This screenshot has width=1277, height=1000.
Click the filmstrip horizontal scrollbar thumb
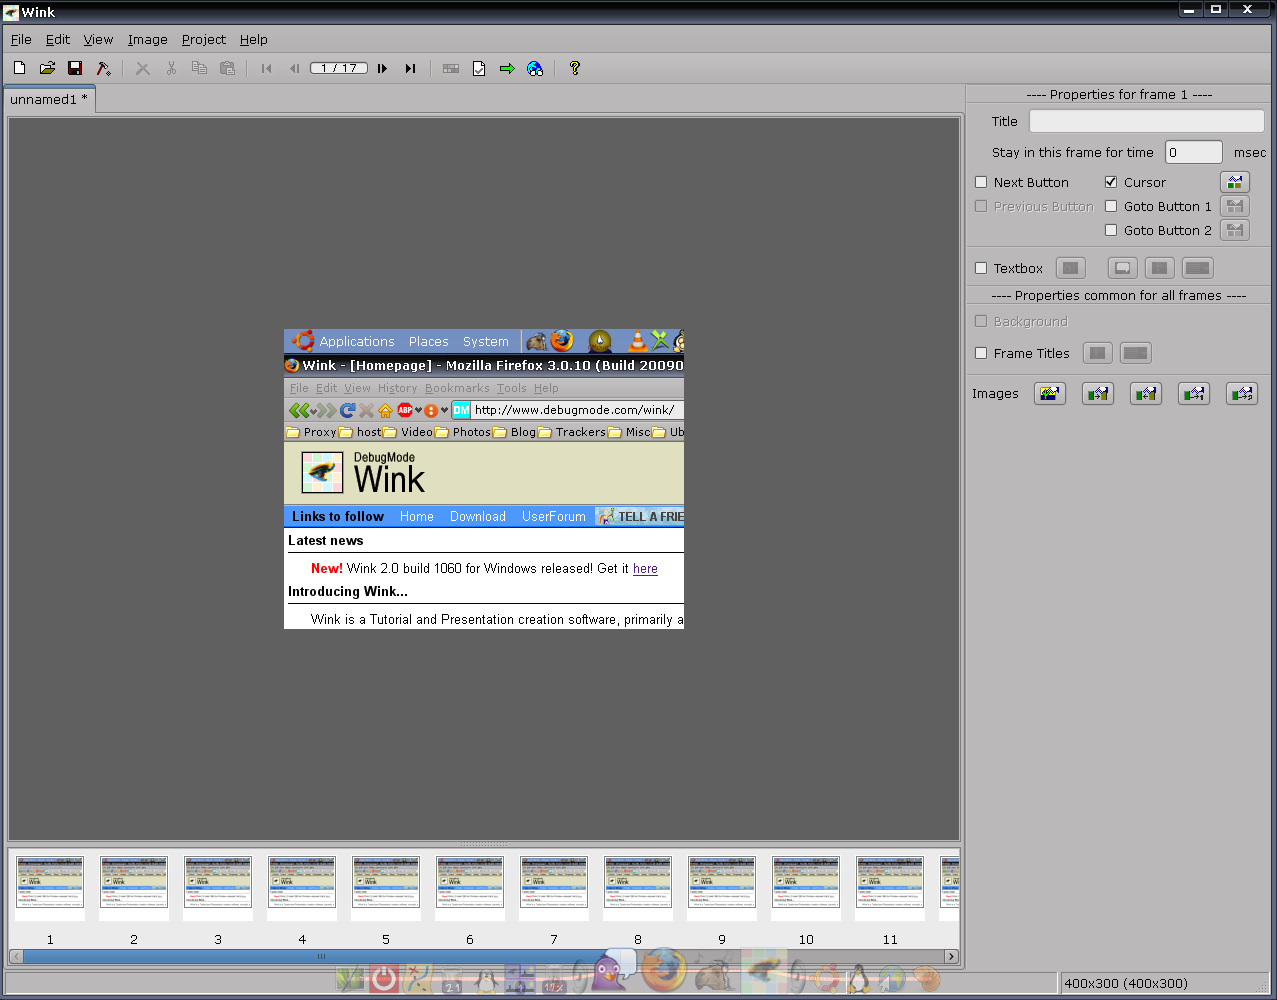click(x=321, y=956)
